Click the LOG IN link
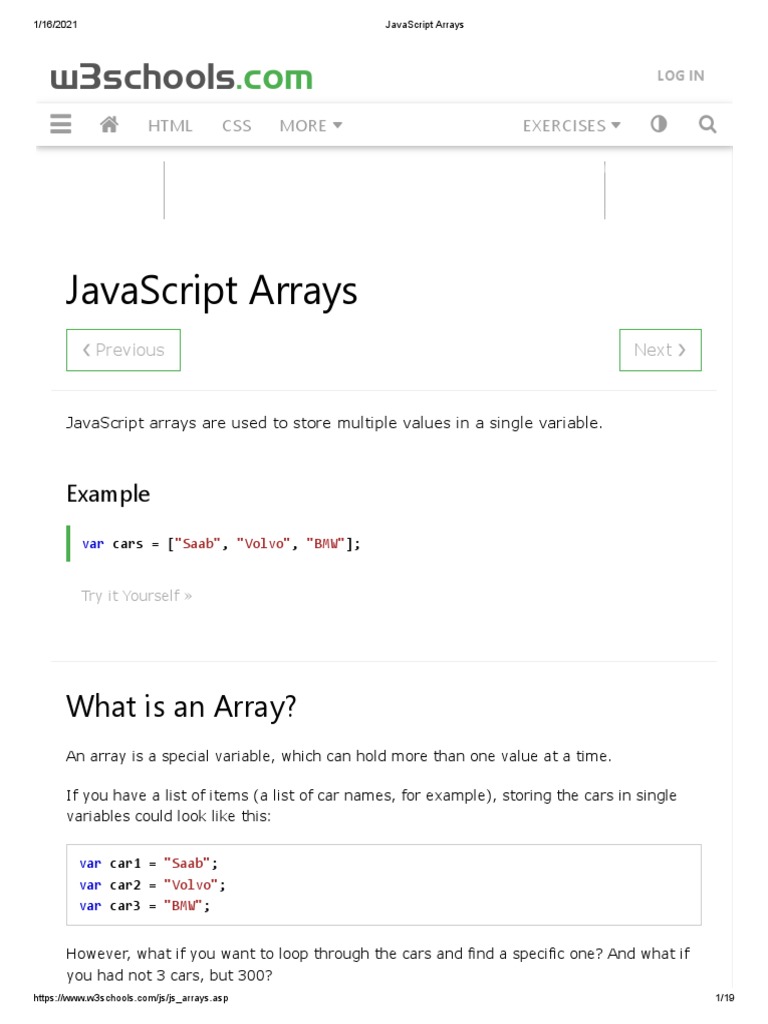Viewport: 768px width, 1024px height. pyautogui.click(x=680, y=76)
